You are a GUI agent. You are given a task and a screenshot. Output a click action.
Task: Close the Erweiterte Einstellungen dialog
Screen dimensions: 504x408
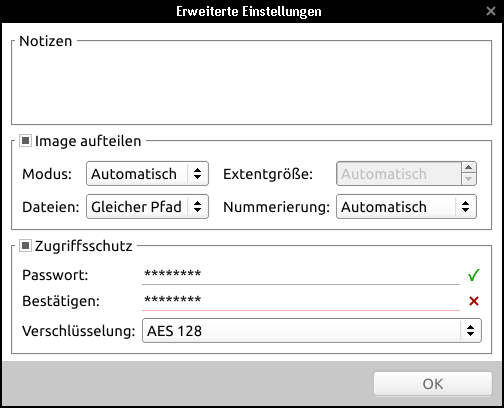tap(491, 11)
